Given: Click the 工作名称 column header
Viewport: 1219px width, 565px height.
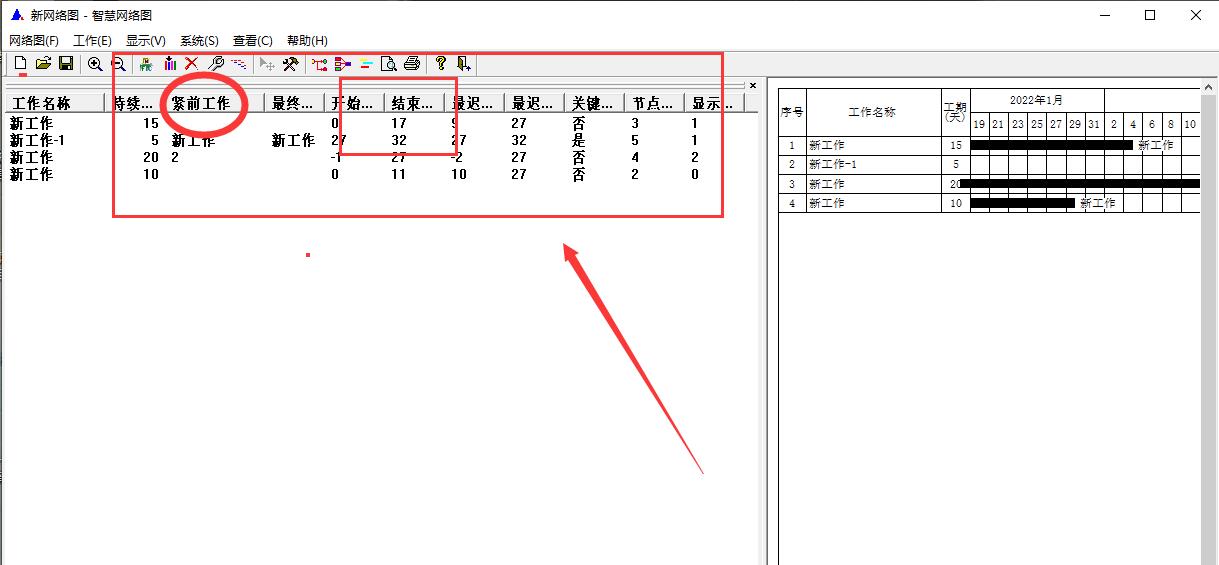Looking at the screenshot, I should pyautogui.click(x=54, y=103).
